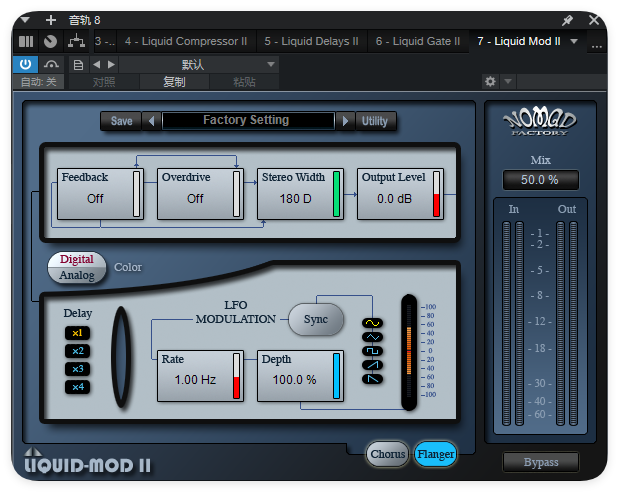The width and height of the screenshot is (619, 492).
Task: Toggle the plugin power bypass button
Action: point(26,64)
